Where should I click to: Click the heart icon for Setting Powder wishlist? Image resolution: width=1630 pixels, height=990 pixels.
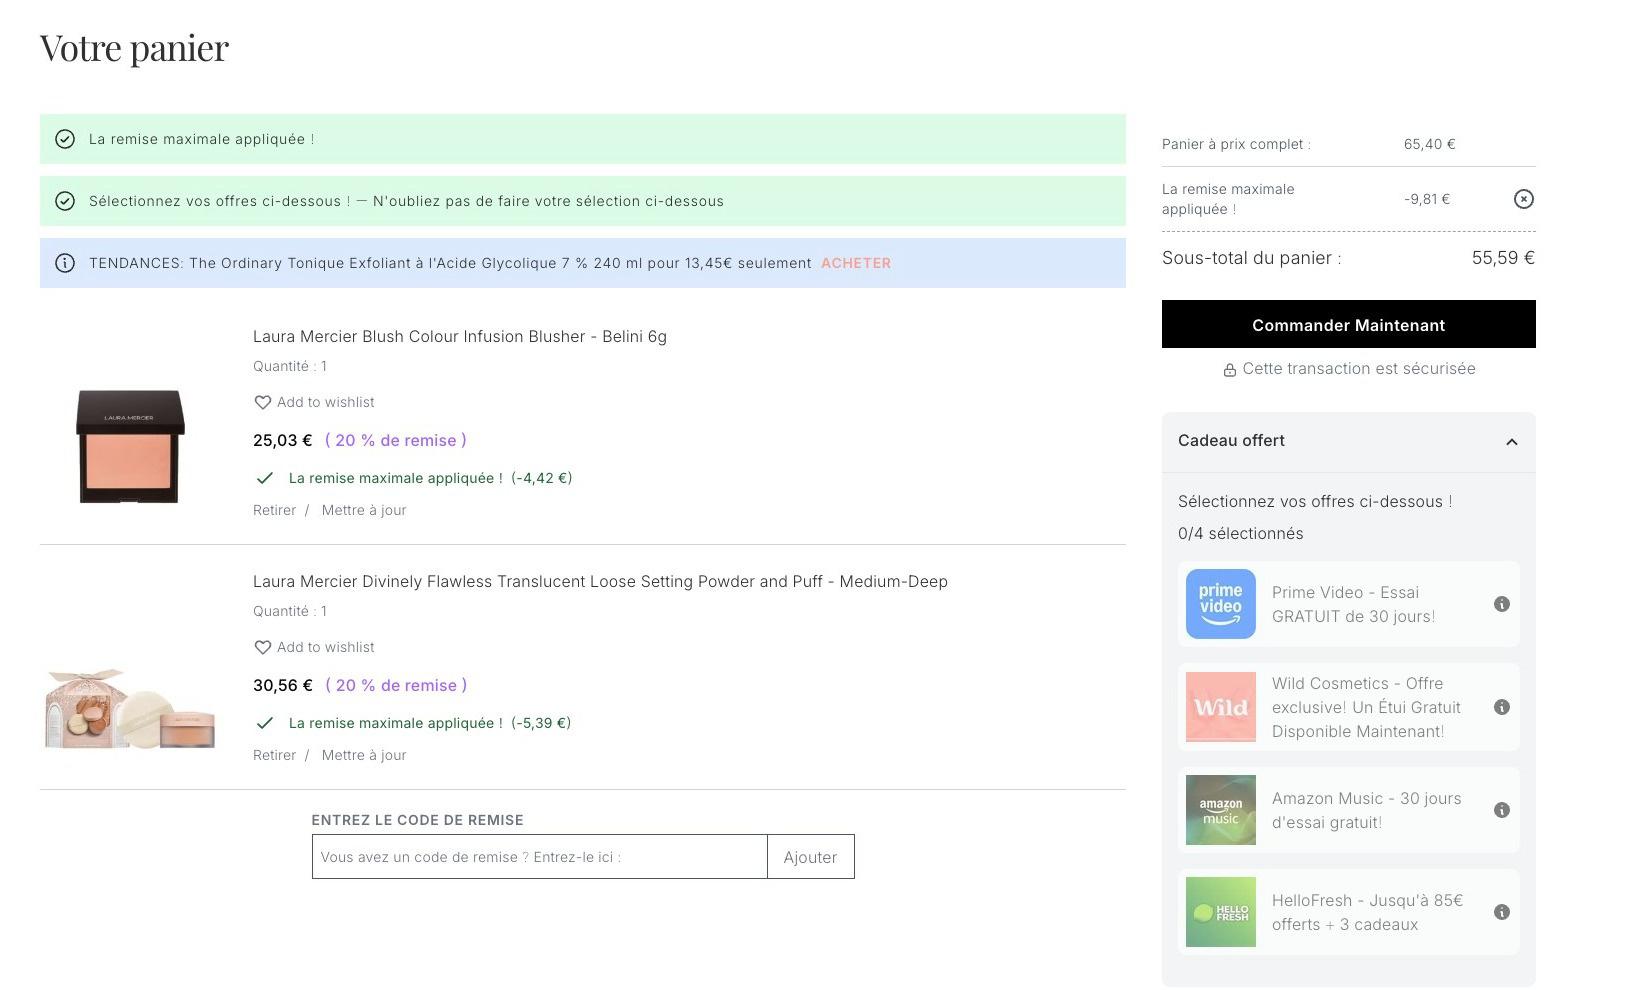[262, 647]
